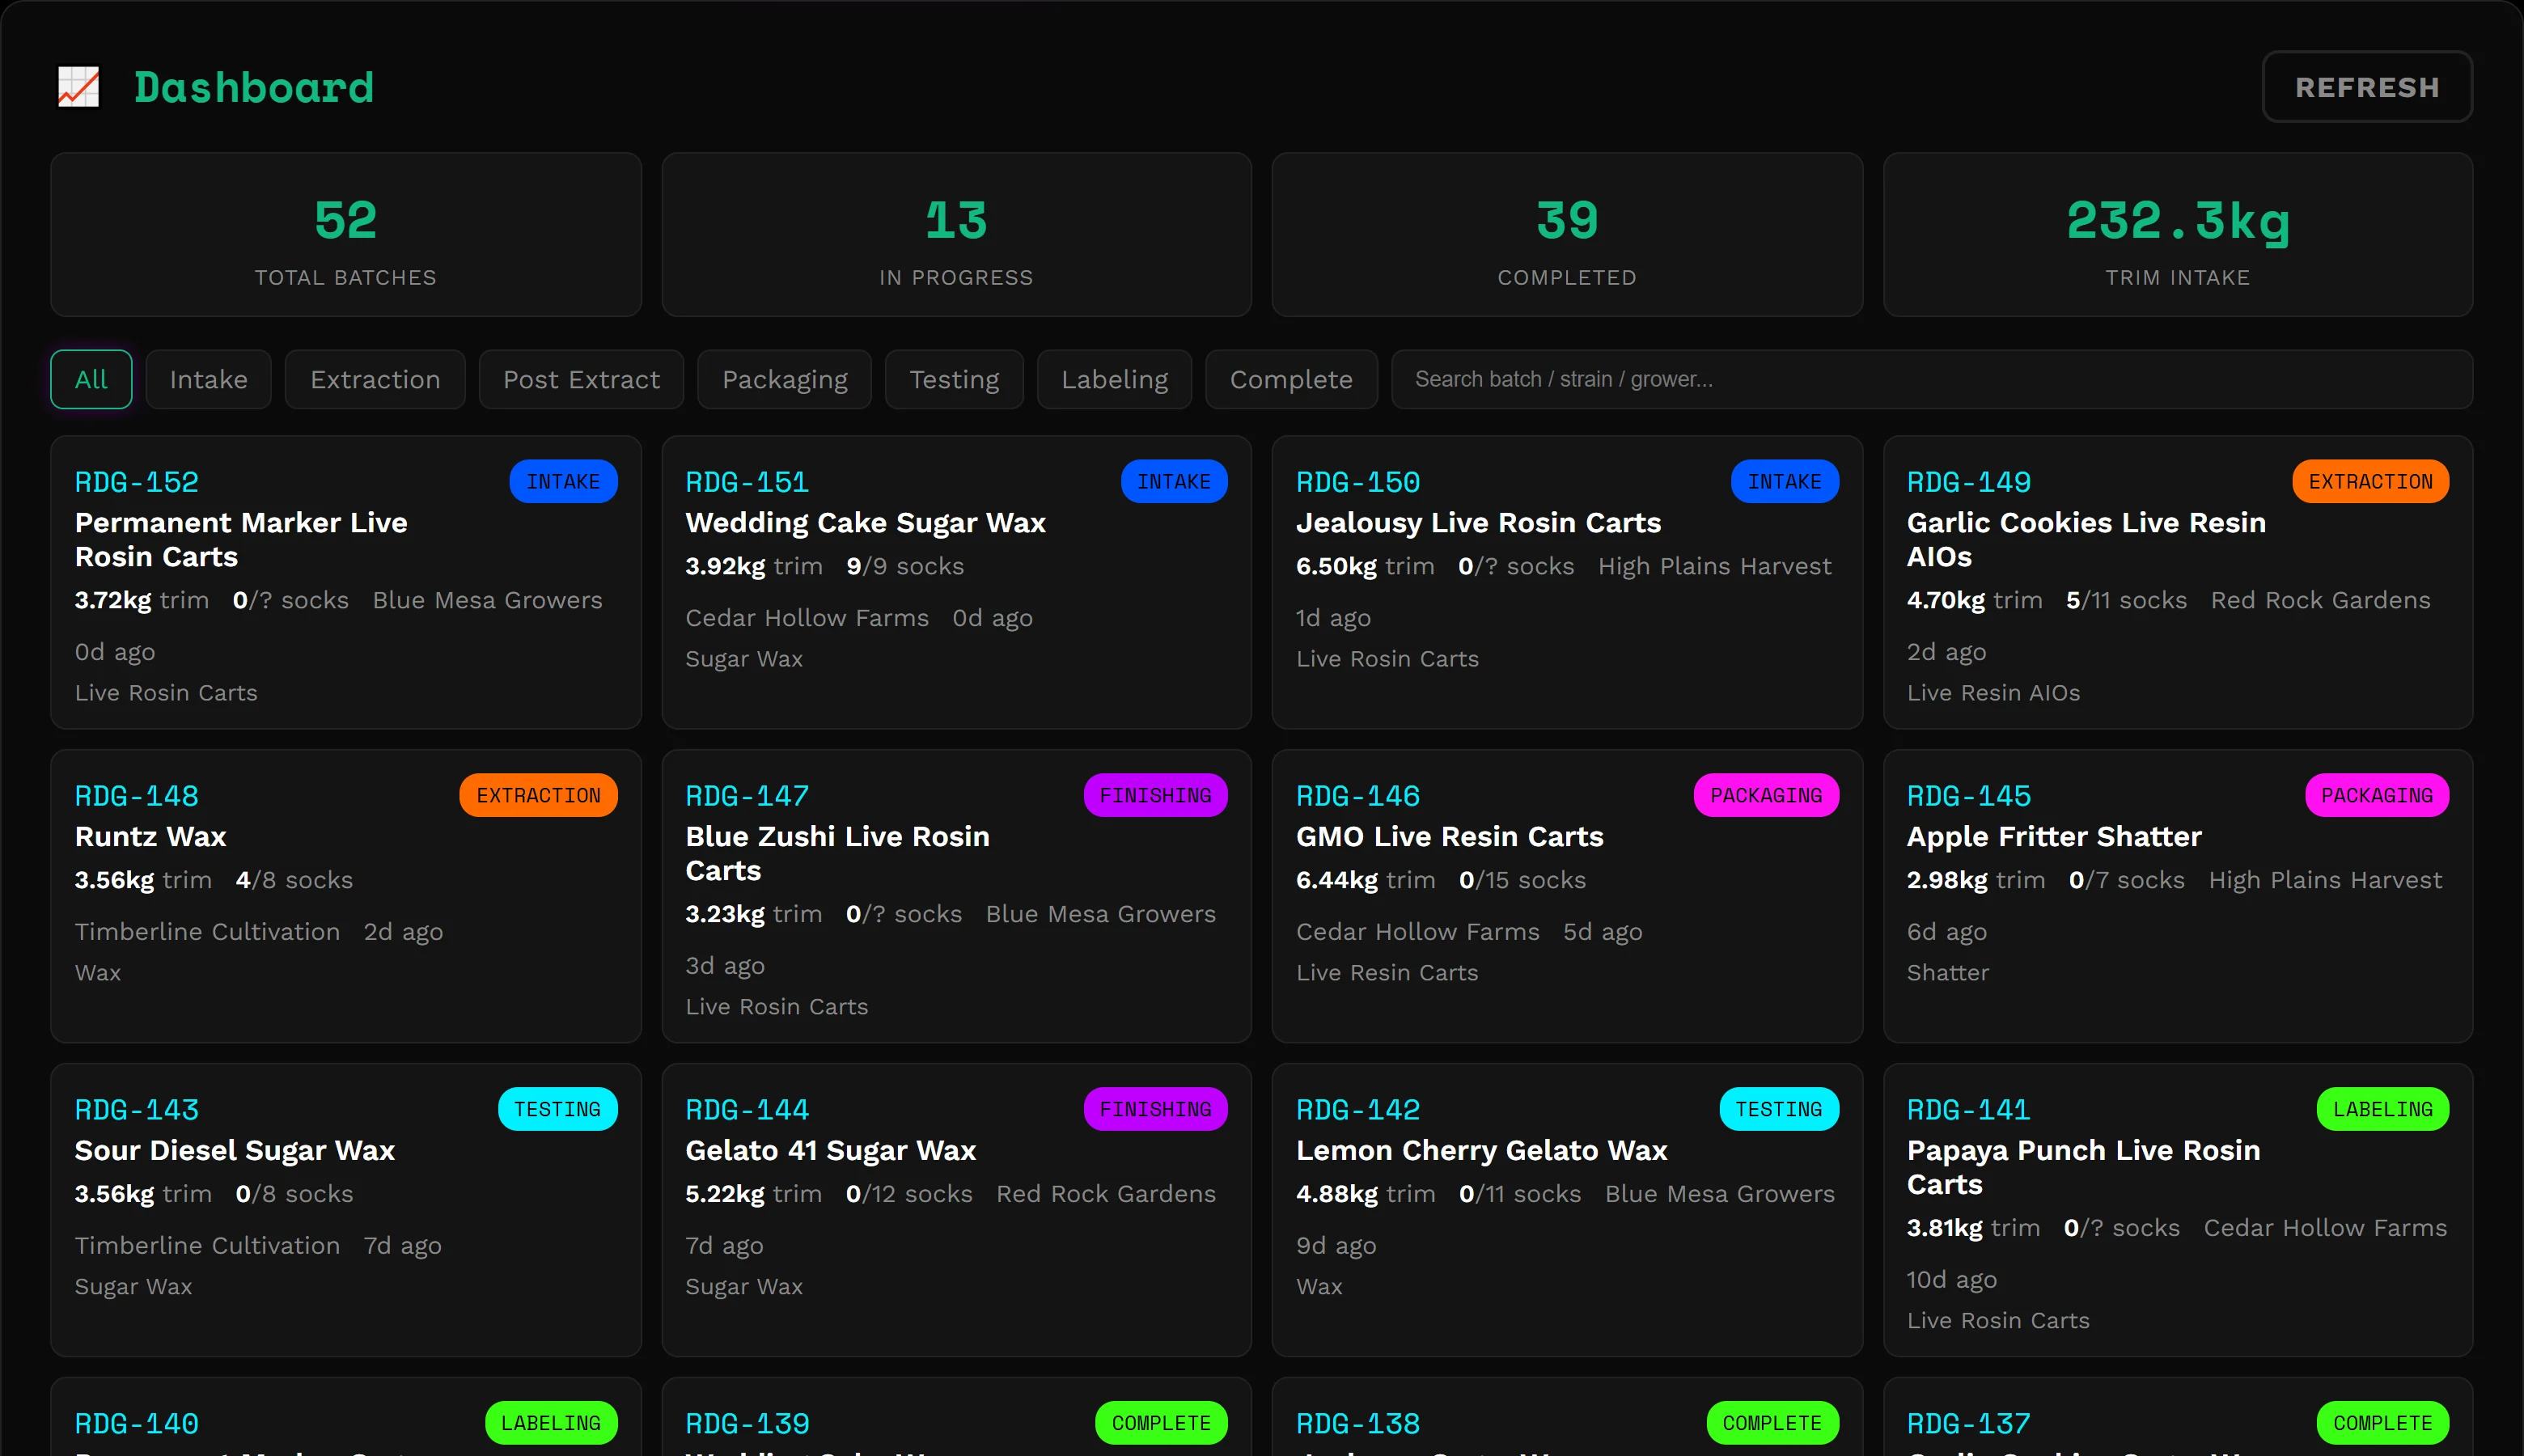Screen dimensions: 2524x1456
Task: Select Lemon Cherry Gelato Wax title
Action: [1481, 1151]
